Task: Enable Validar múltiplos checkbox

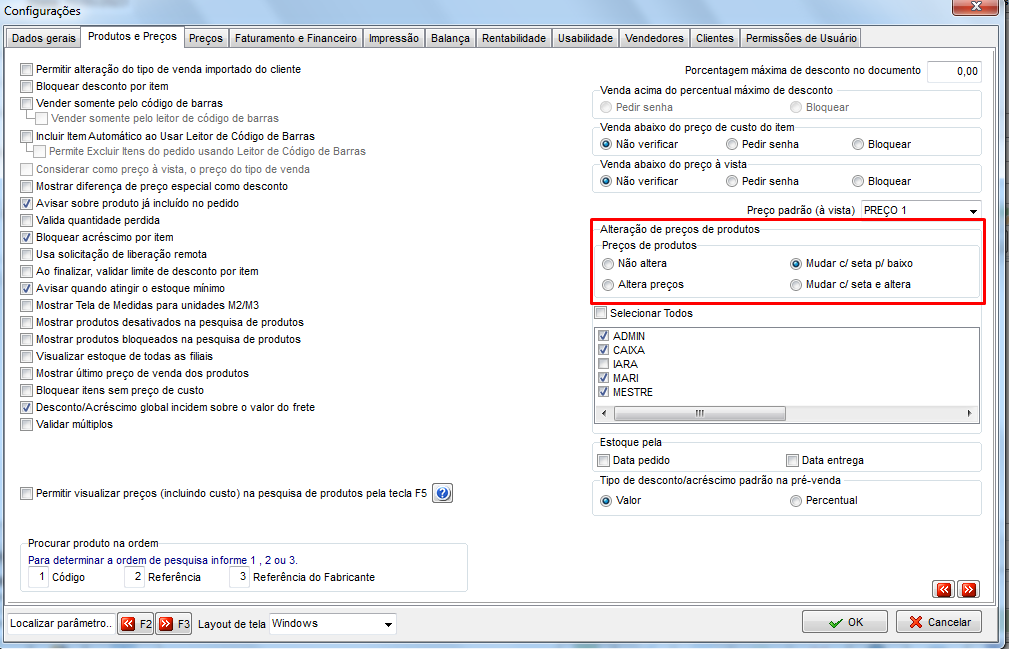Action: [x=26, y=425]
